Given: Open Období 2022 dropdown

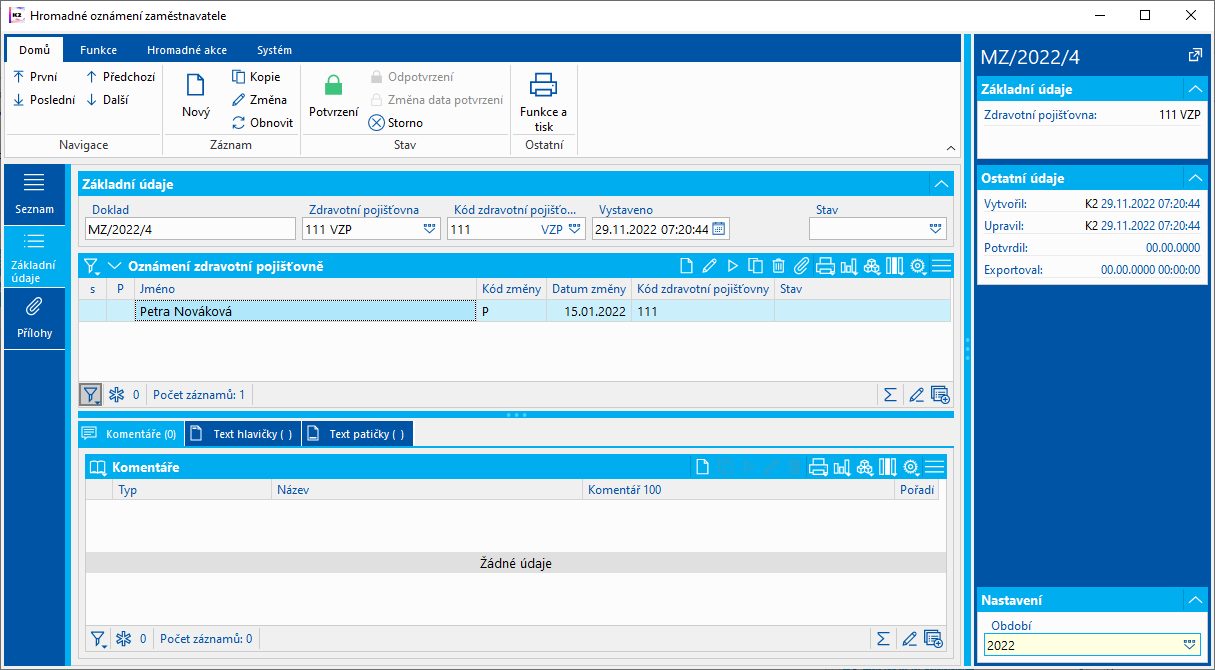Looking at the screenshot, I should pyautogui.click(x=1190, y=645).
